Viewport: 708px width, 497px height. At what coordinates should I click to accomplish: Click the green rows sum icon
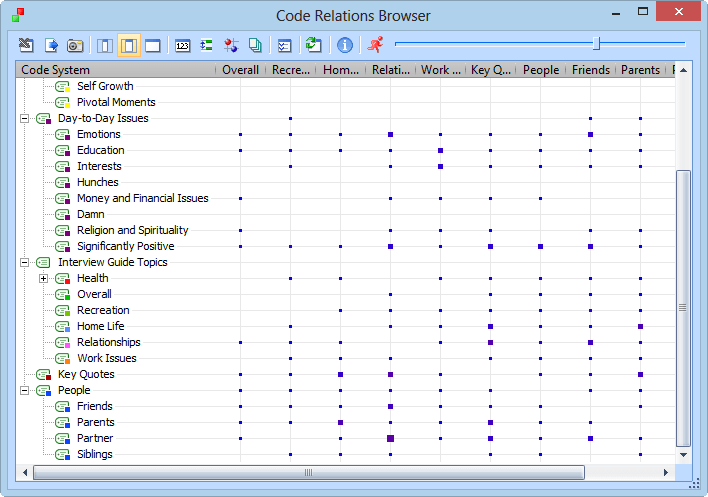click(206, 45)
